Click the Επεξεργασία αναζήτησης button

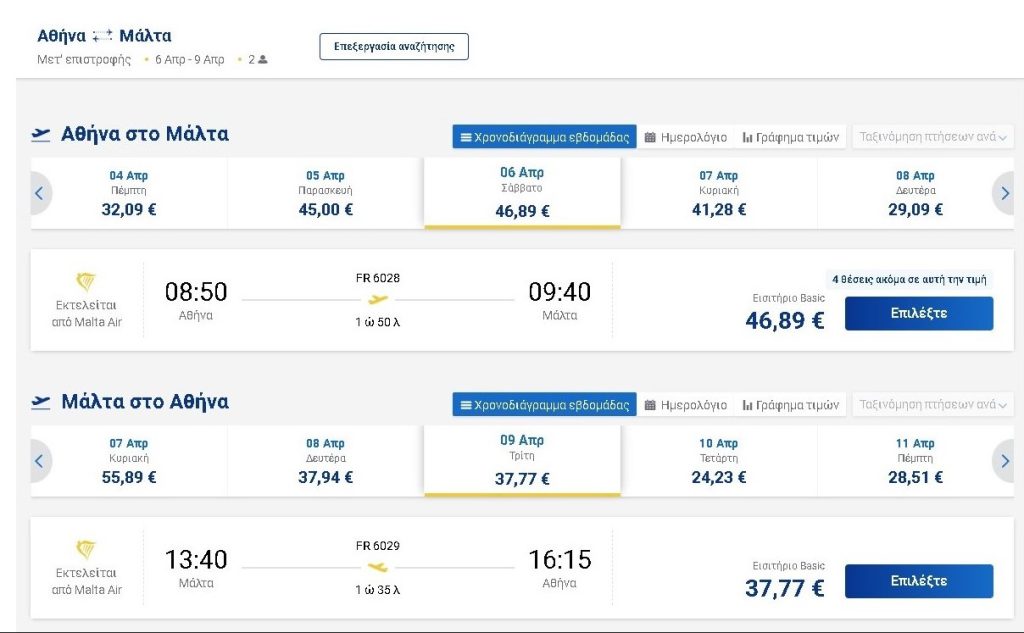[x=394, y=46]
